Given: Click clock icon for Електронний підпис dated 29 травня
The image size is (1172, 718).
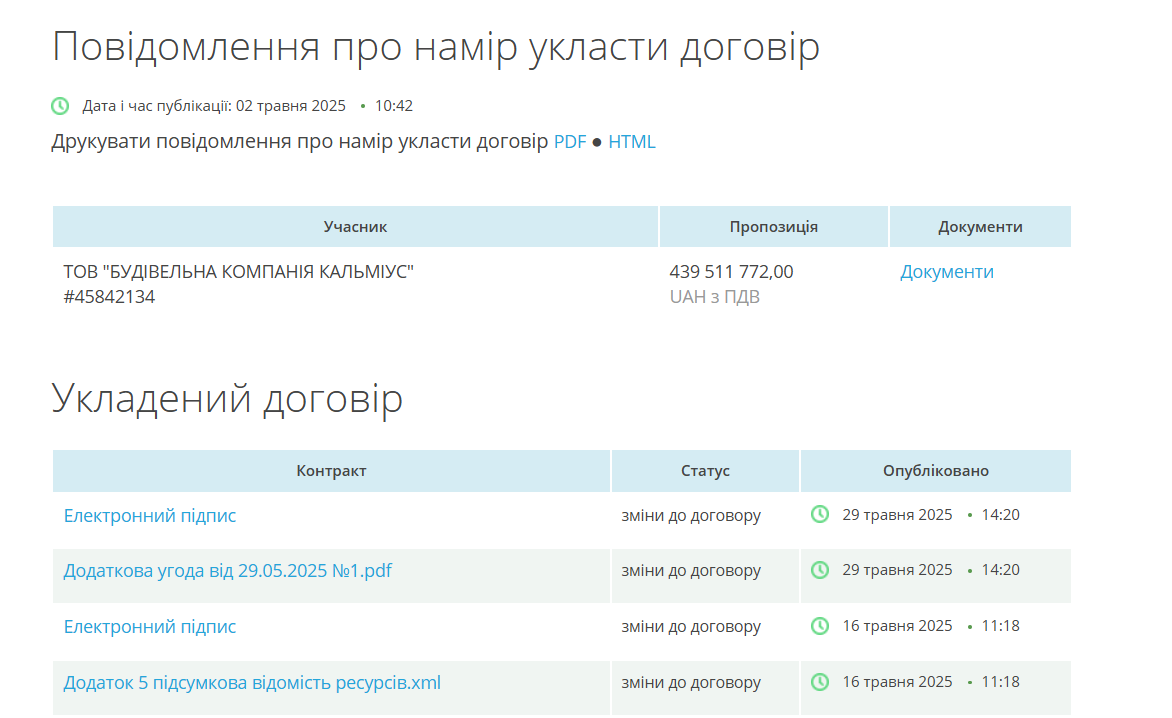Looking at the screenshot, I should click(x=820, y=515).
